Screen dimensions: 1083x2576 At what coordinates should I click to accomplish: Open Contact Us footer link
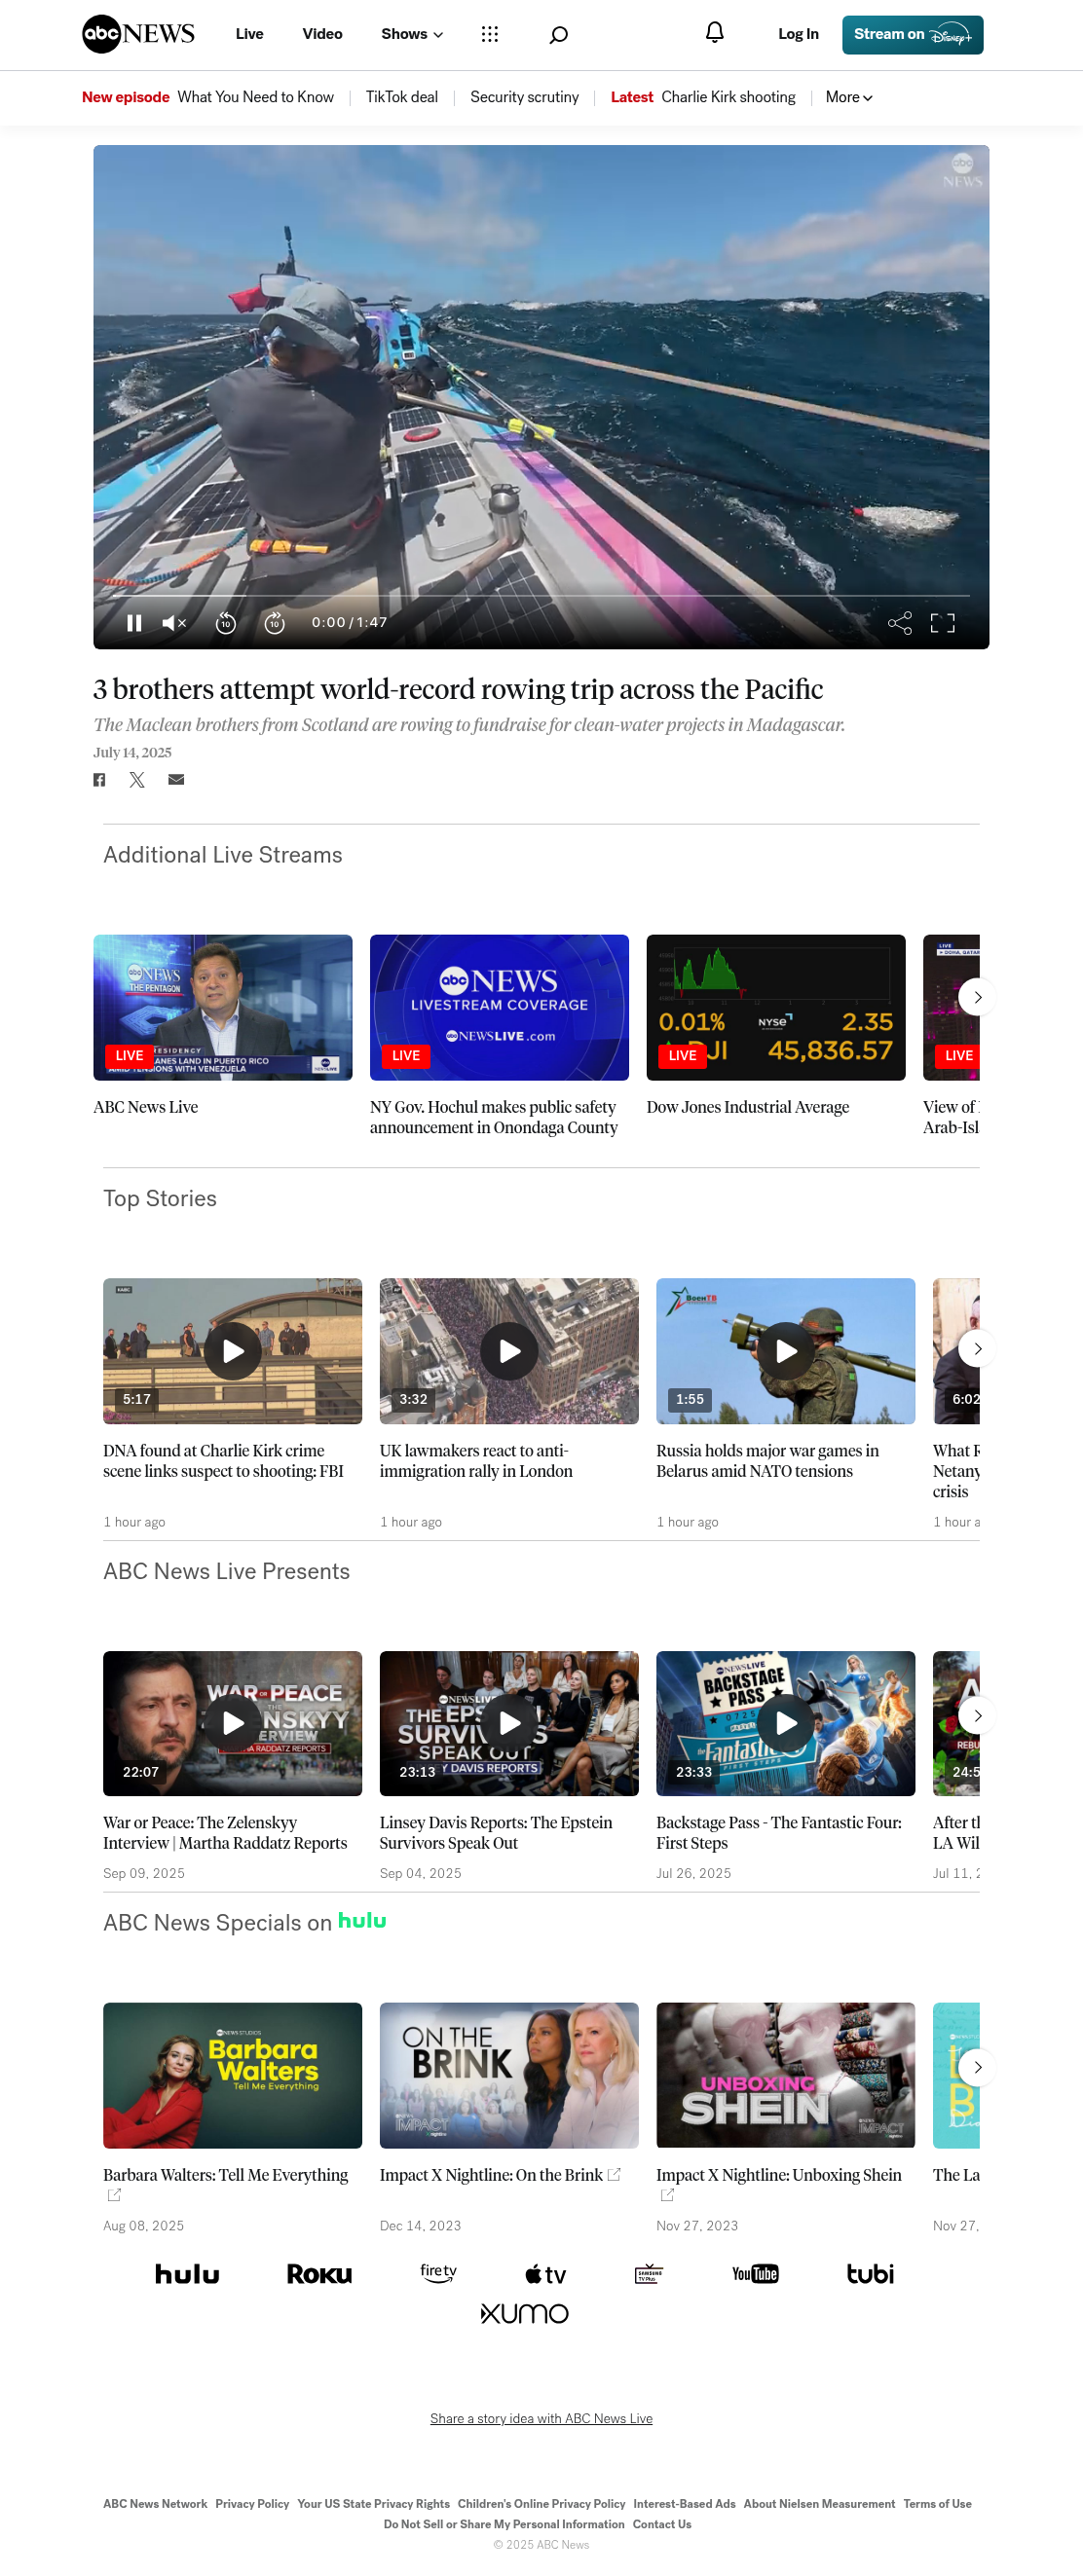(x=662, y=2525)
